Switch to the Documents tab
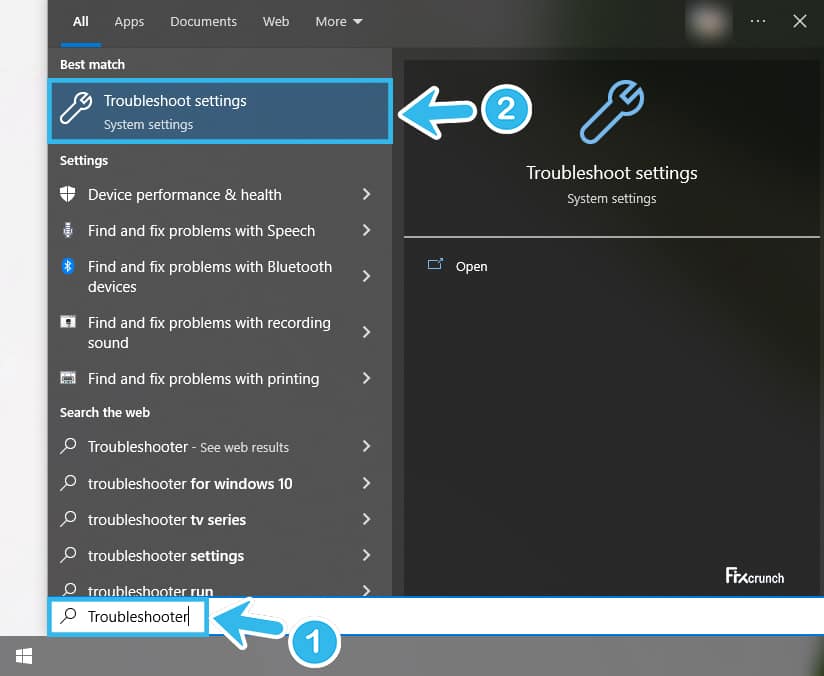This screenshot has width=824, height=676. pyautogui.click(x=203, y=22)
